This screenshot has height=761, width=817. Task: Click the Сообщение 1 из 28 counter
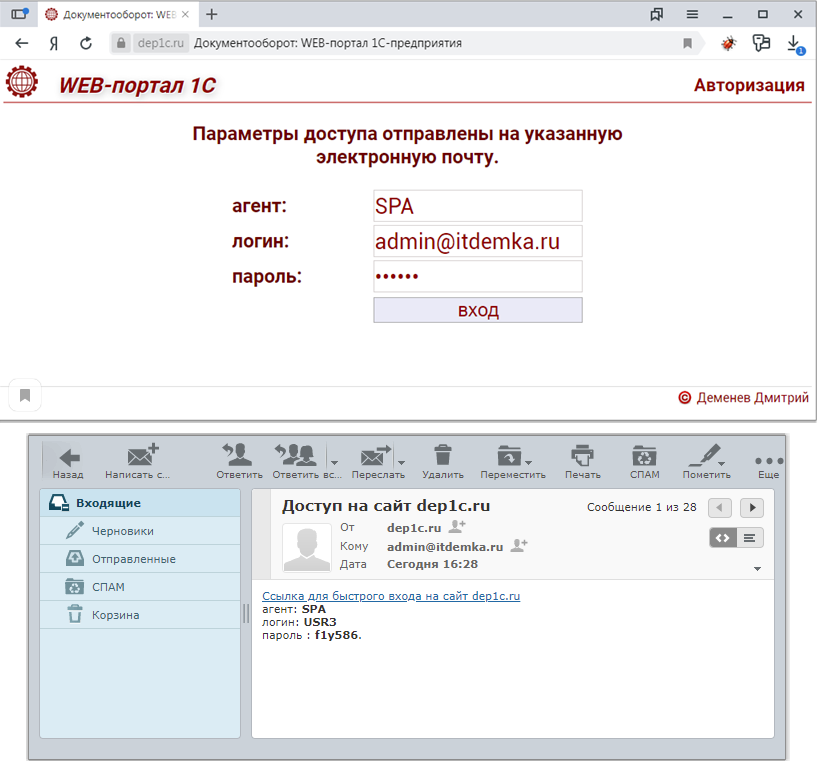[641, 507]
